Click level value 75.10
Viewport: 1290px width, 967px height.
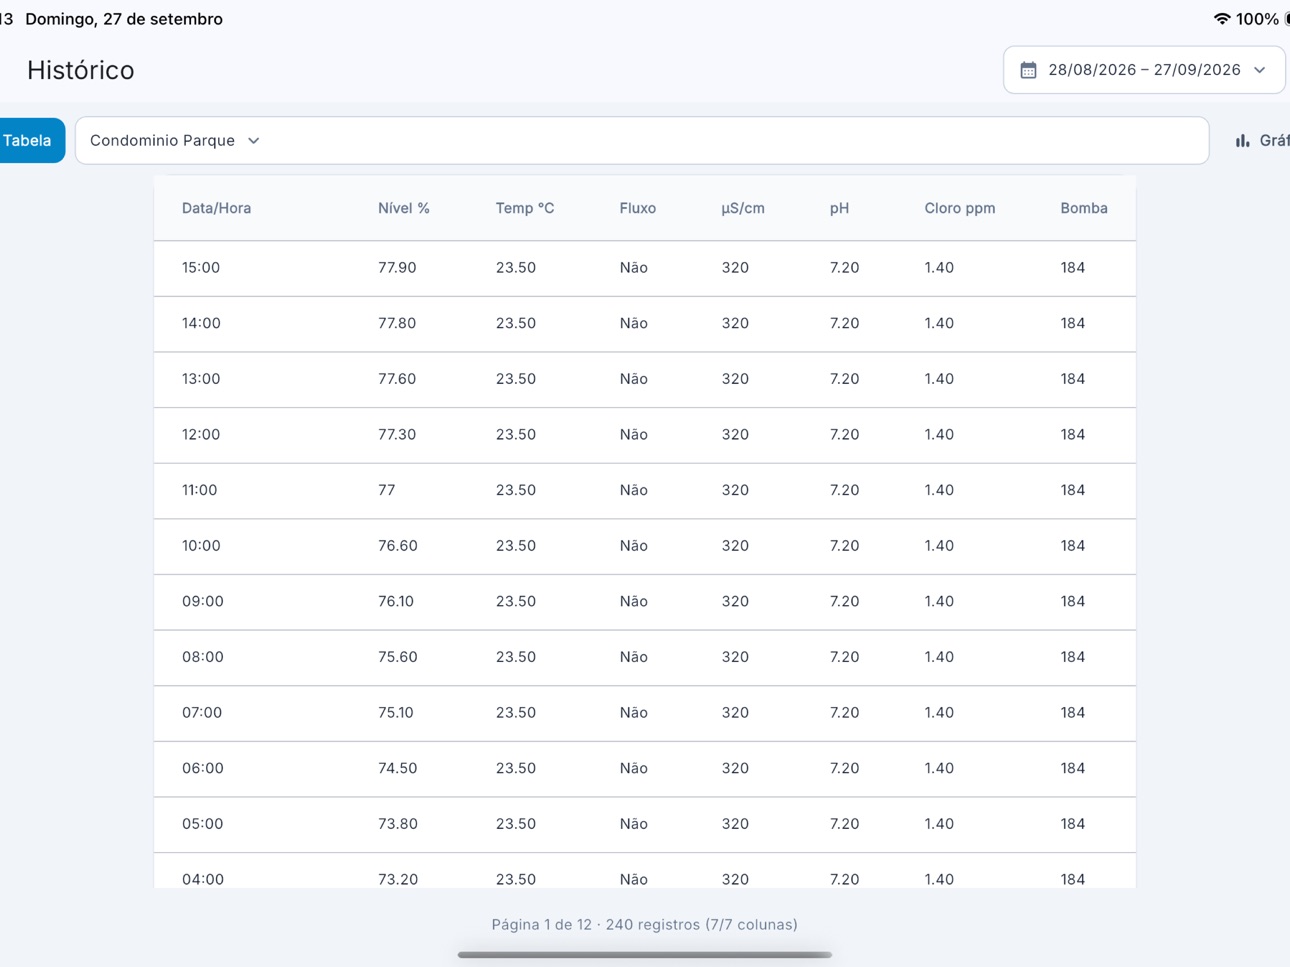[396, 713]
